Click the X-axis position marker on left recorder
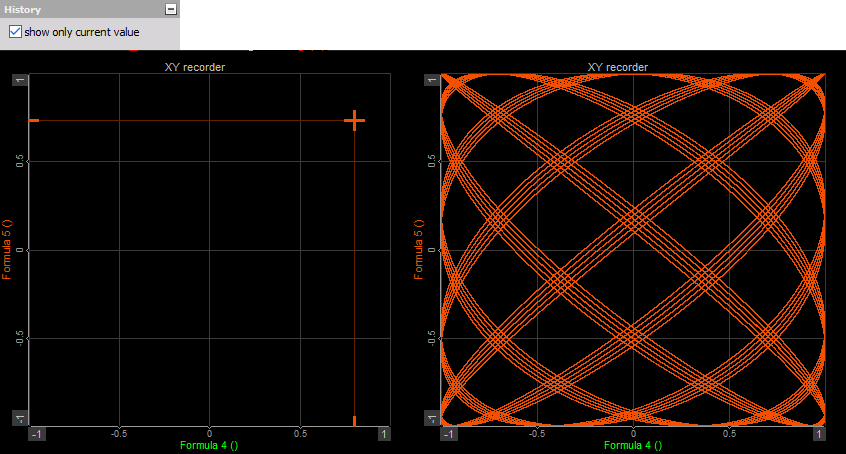 354,421
